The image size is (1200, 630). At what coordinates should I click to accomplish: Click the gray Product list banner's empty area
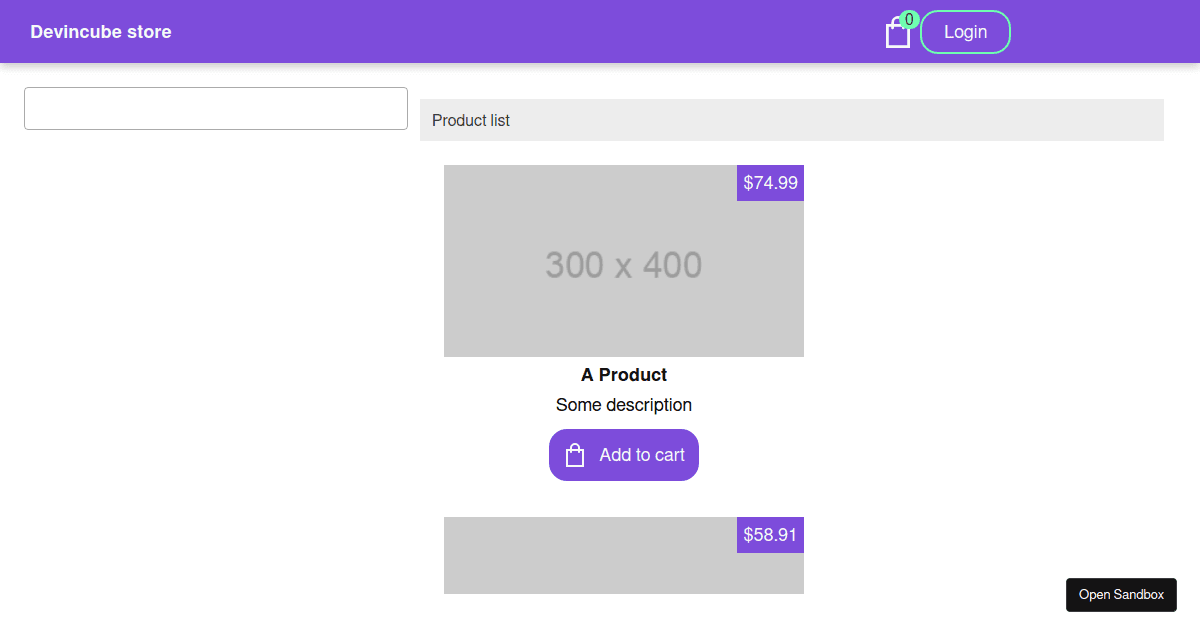click(x=850, y=120)
